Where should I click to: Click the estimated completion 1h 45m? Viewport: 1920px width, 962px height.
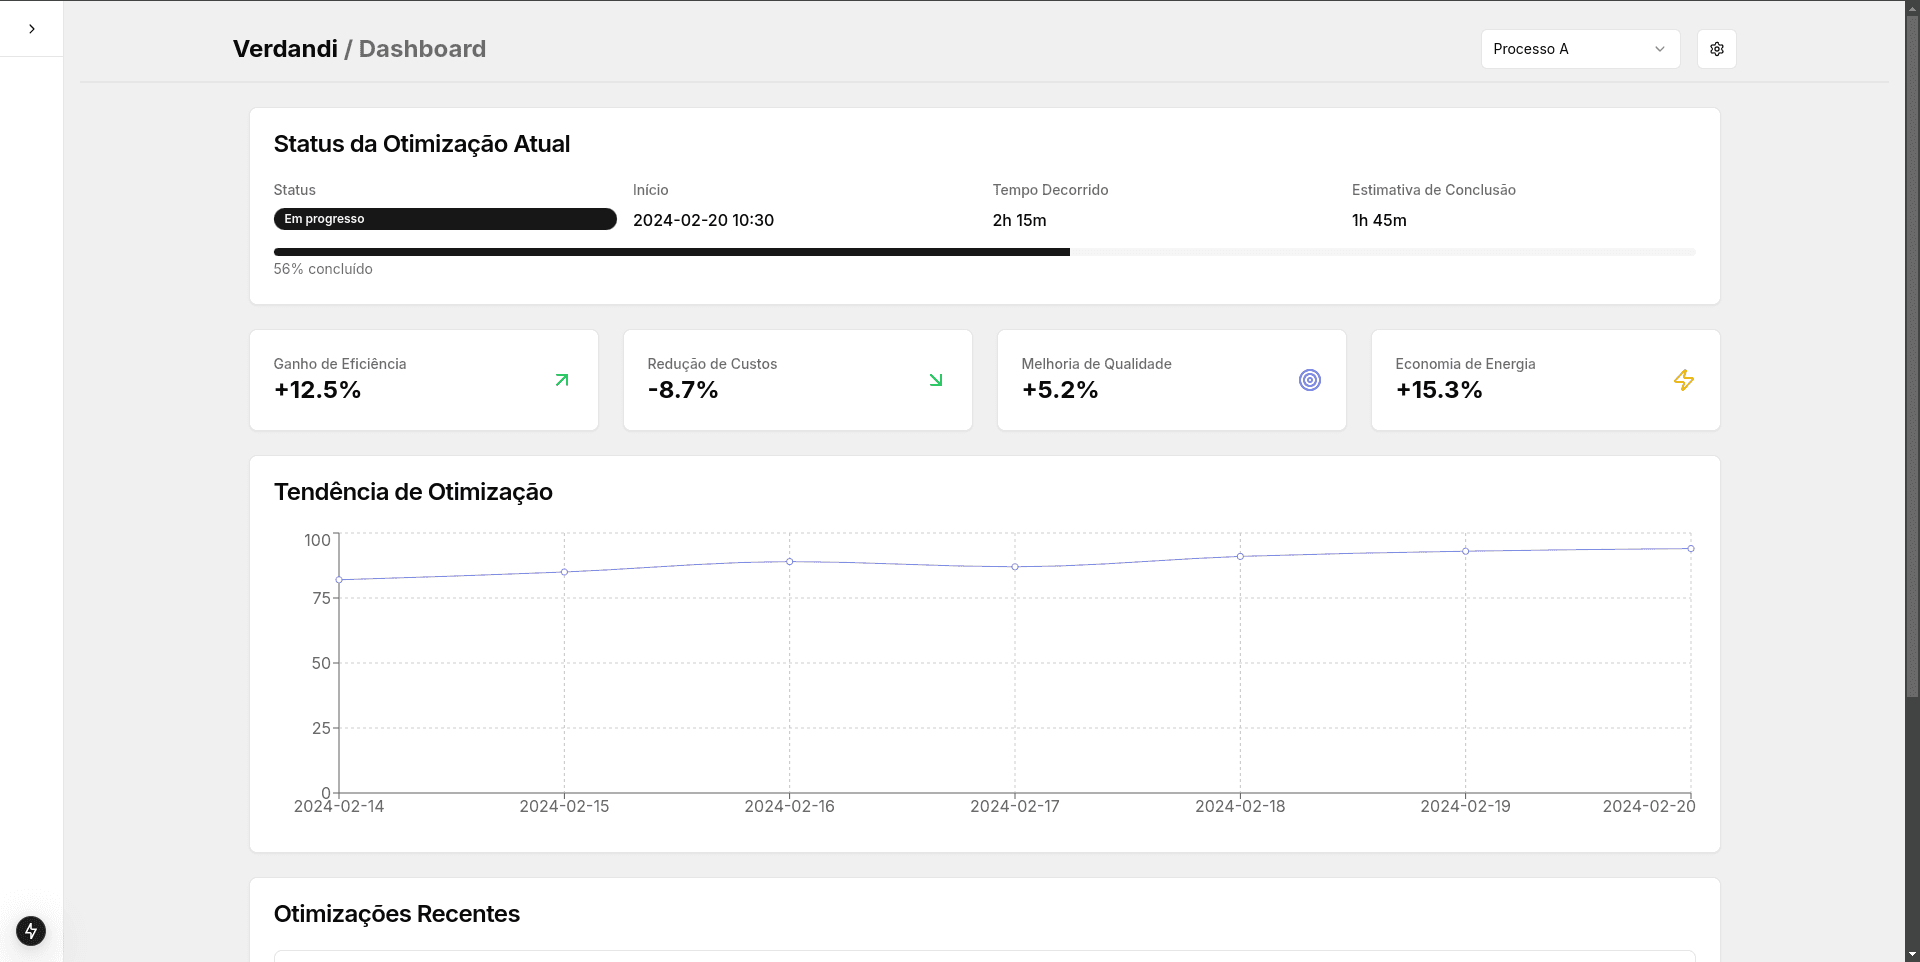[1379, 220]
